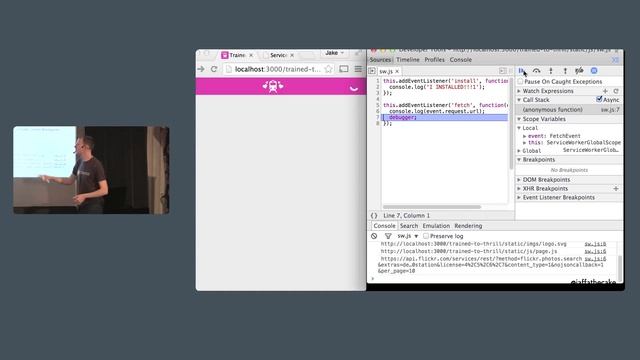Open sw.js:6 link for flickr log

(595, 259)
